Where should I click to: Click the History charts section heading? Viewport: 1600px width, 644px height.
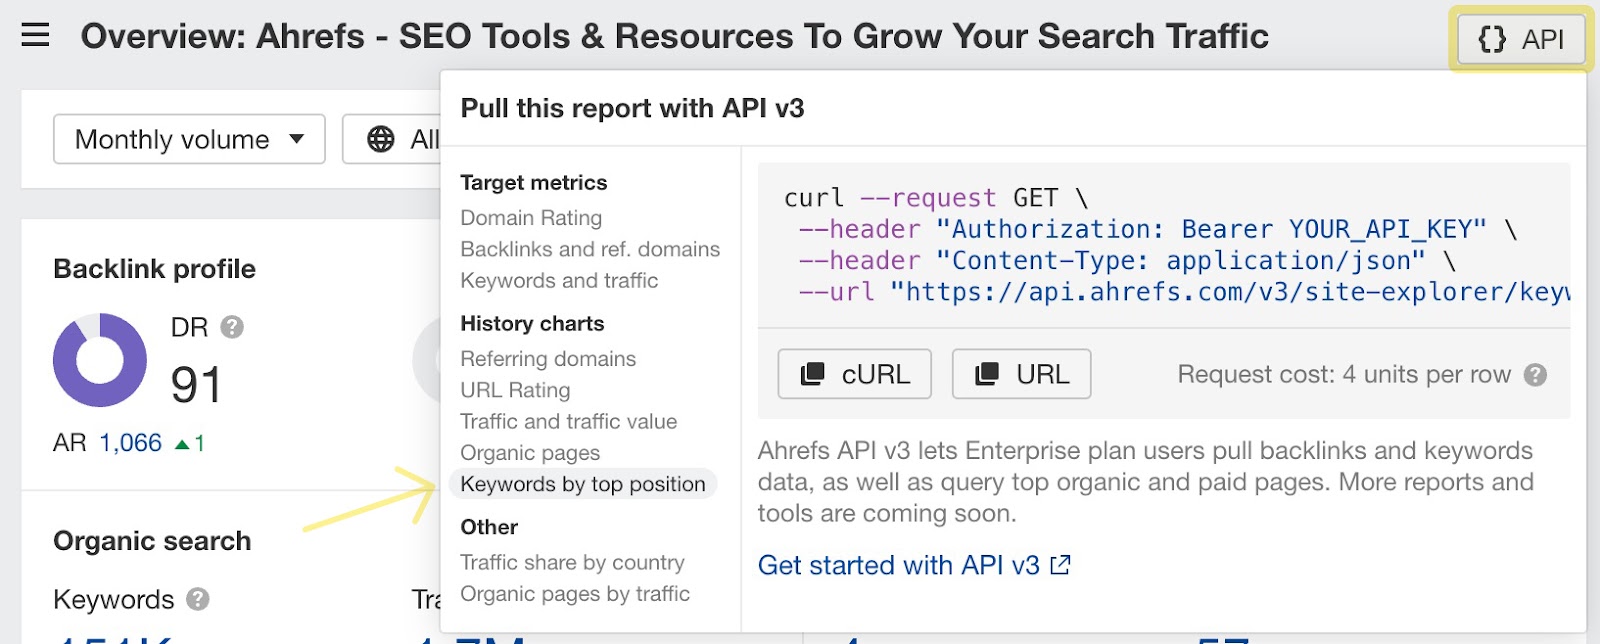pyautogui.click(x=532, y=324)
